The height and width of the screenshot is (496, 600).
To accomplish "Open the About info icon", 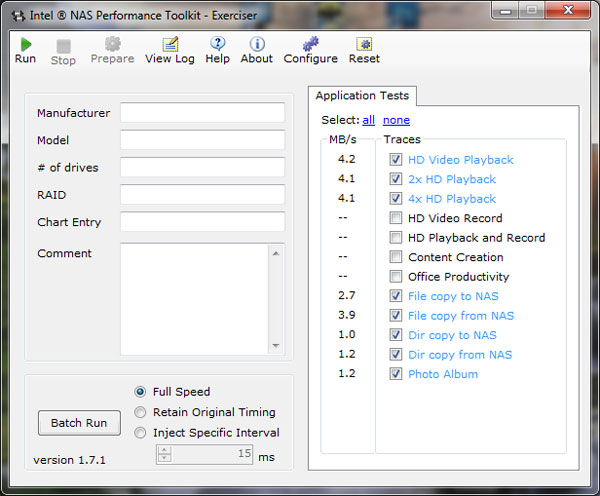I will click(257, 44).
